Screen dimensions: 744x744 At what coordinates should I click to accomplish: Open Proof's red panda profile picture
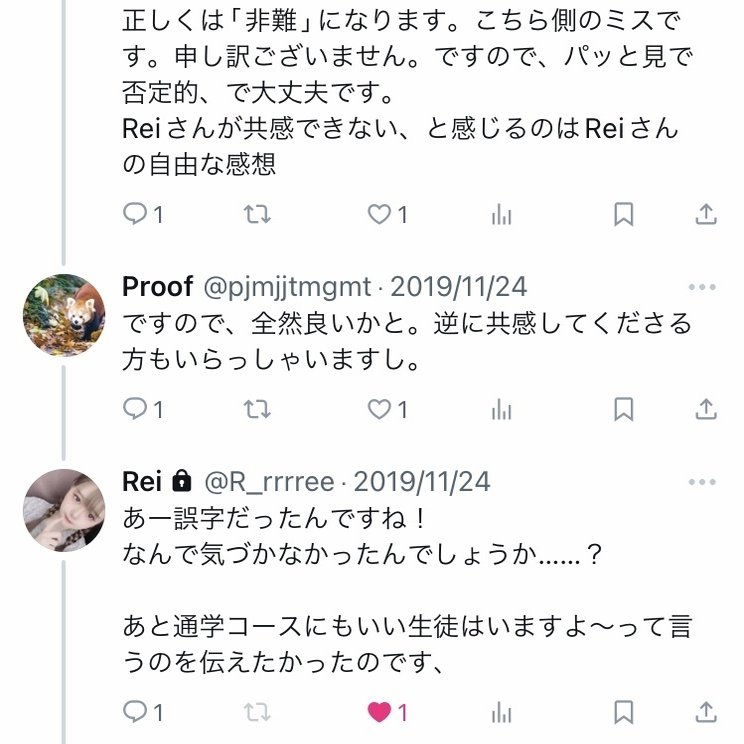[64, 314]
